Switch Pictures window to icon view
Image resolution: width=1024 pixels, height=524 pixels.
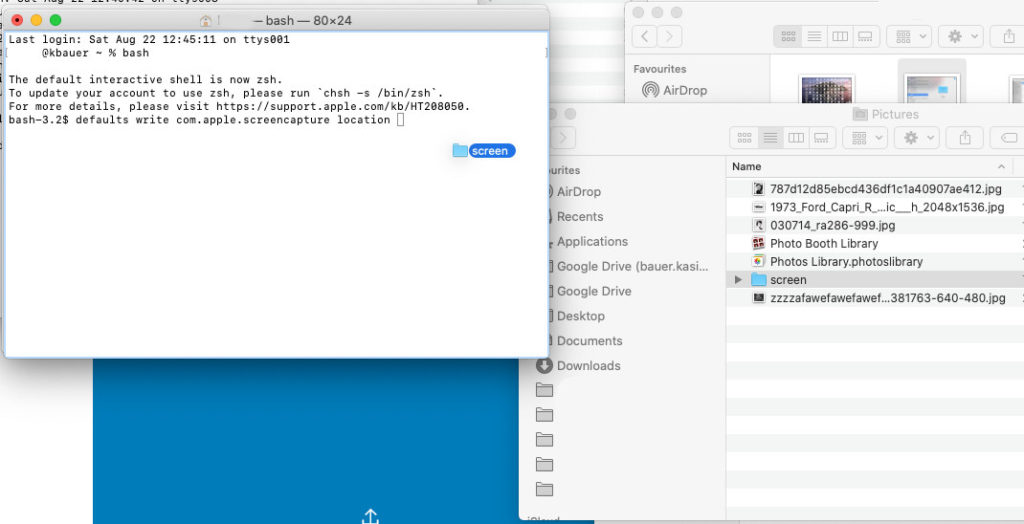point(744,138)
